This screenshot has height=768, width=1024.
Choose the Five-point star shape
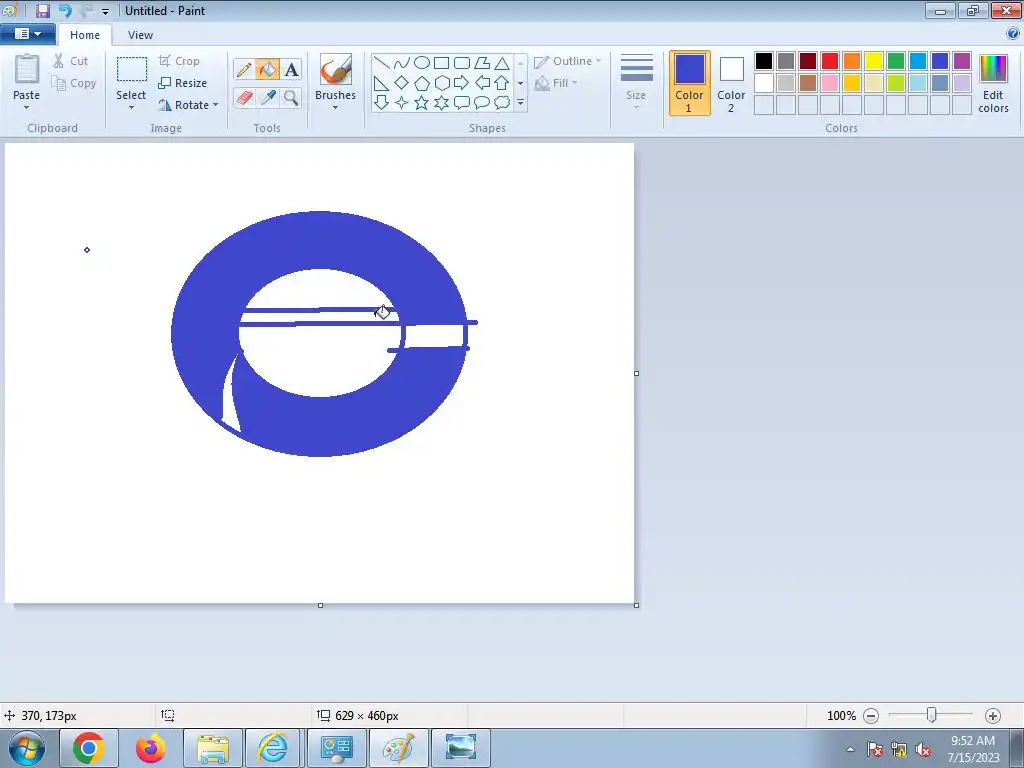[422, 103]
